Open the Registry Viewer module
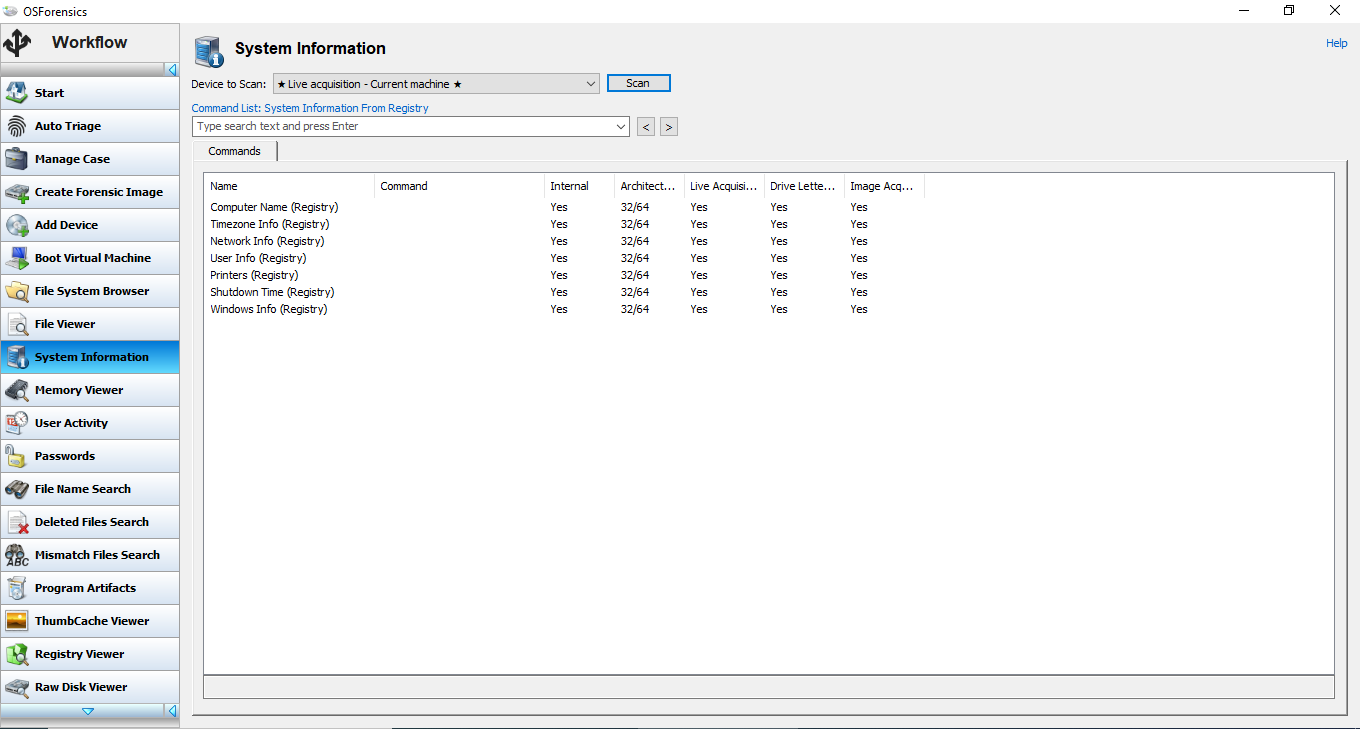 (90, 654)
